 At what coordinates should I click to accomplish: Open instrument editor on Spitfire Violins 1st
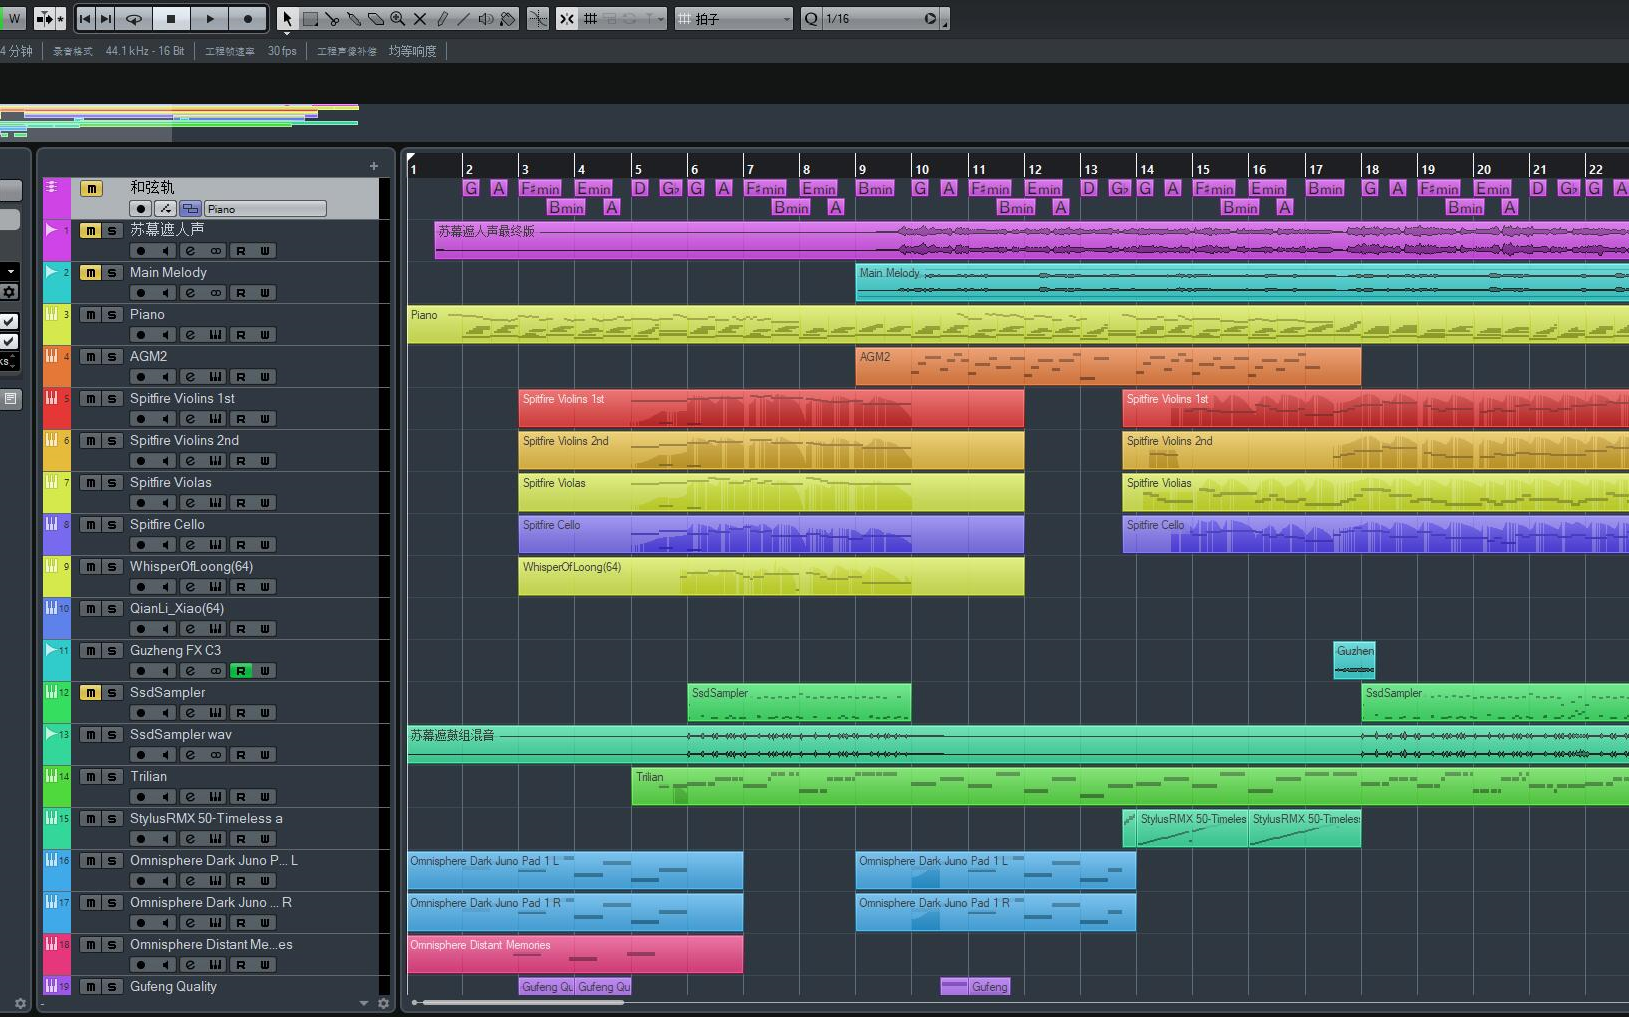pos(215,419)
